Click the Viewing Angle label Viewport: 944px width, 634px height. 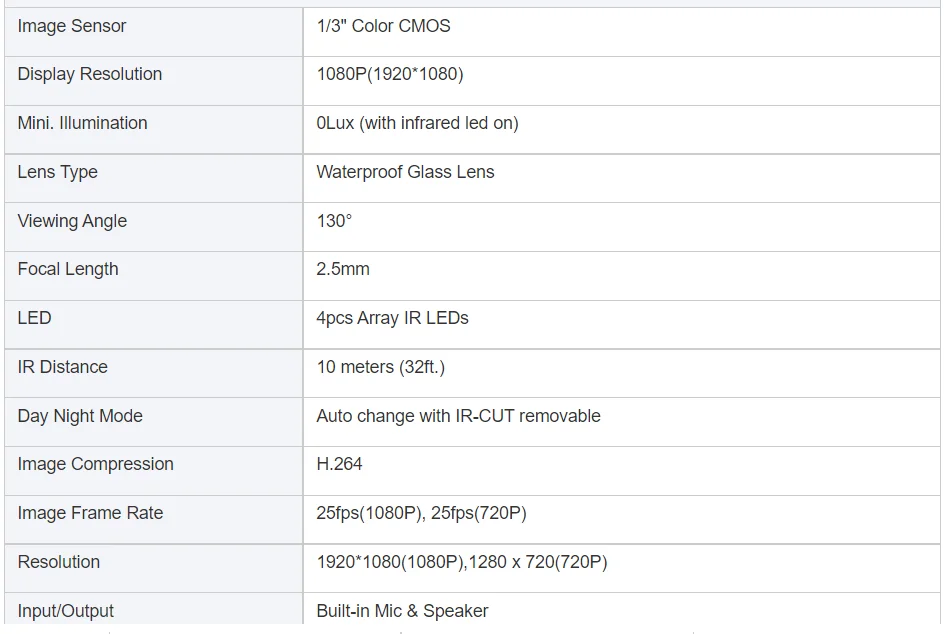coord(72,221)
